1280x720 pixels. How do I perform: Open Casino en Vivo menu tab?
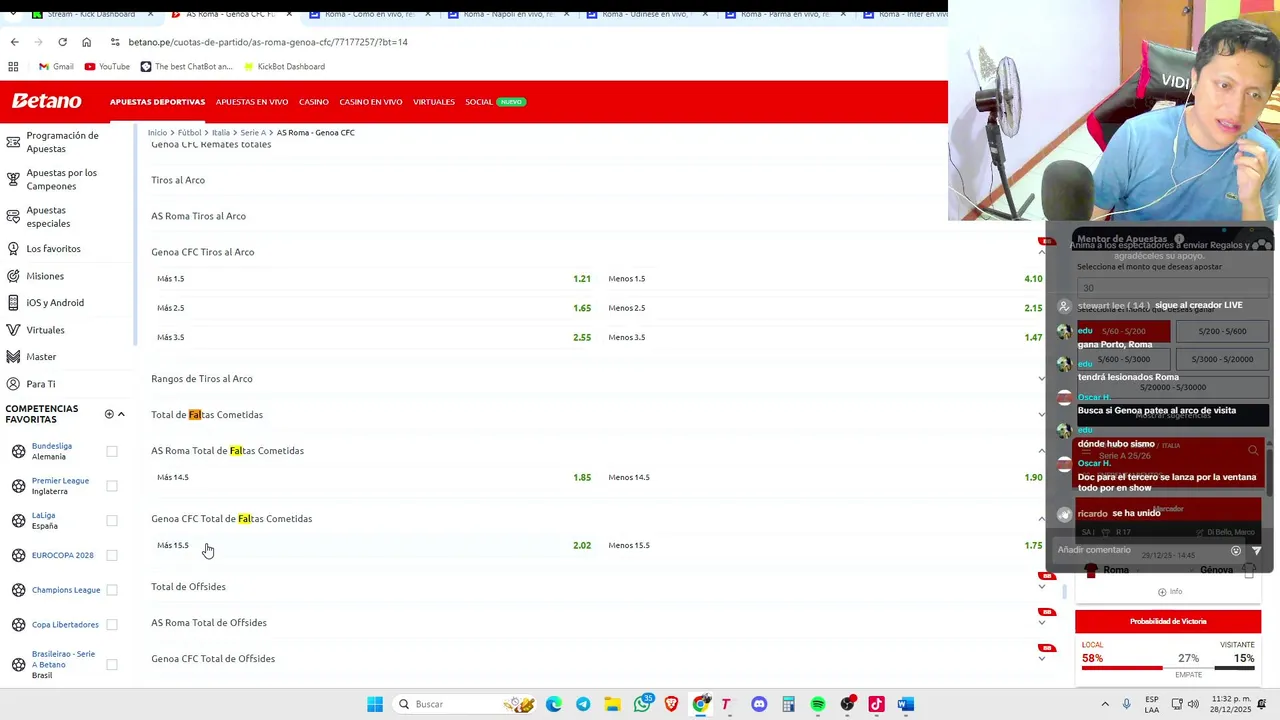click(371, 102)
